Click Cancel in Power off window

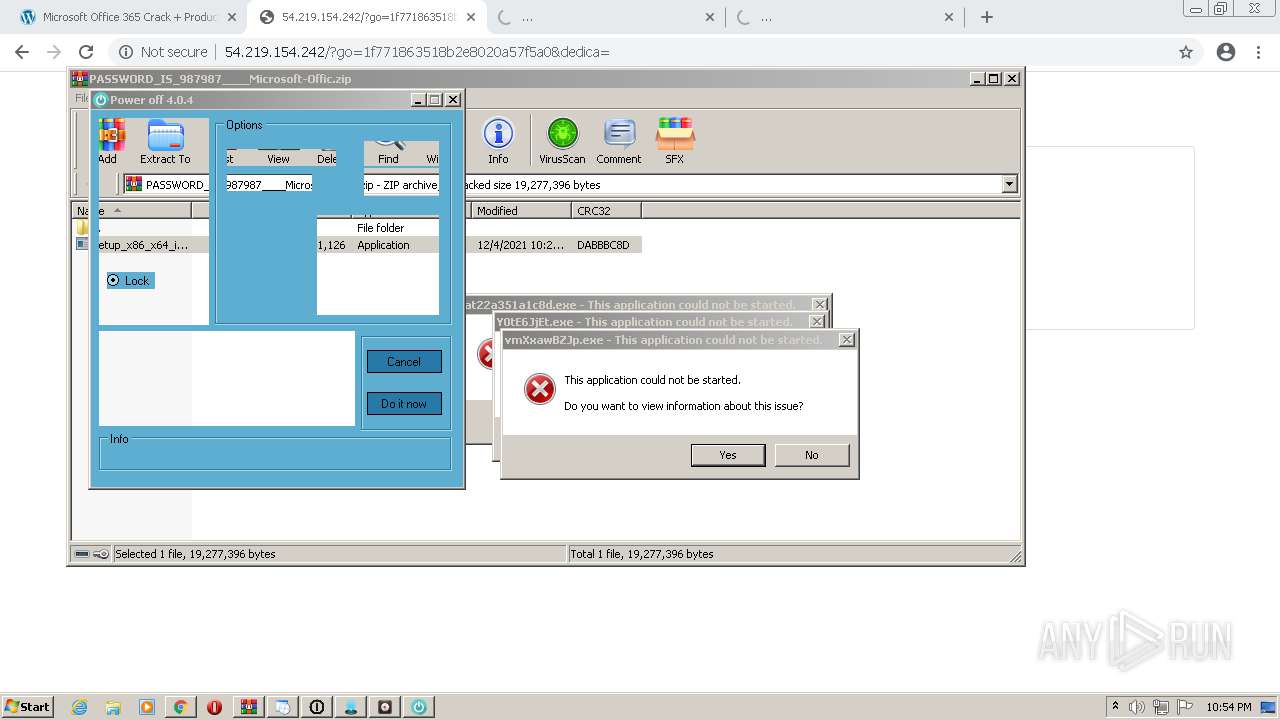click(x=404, y=362)
